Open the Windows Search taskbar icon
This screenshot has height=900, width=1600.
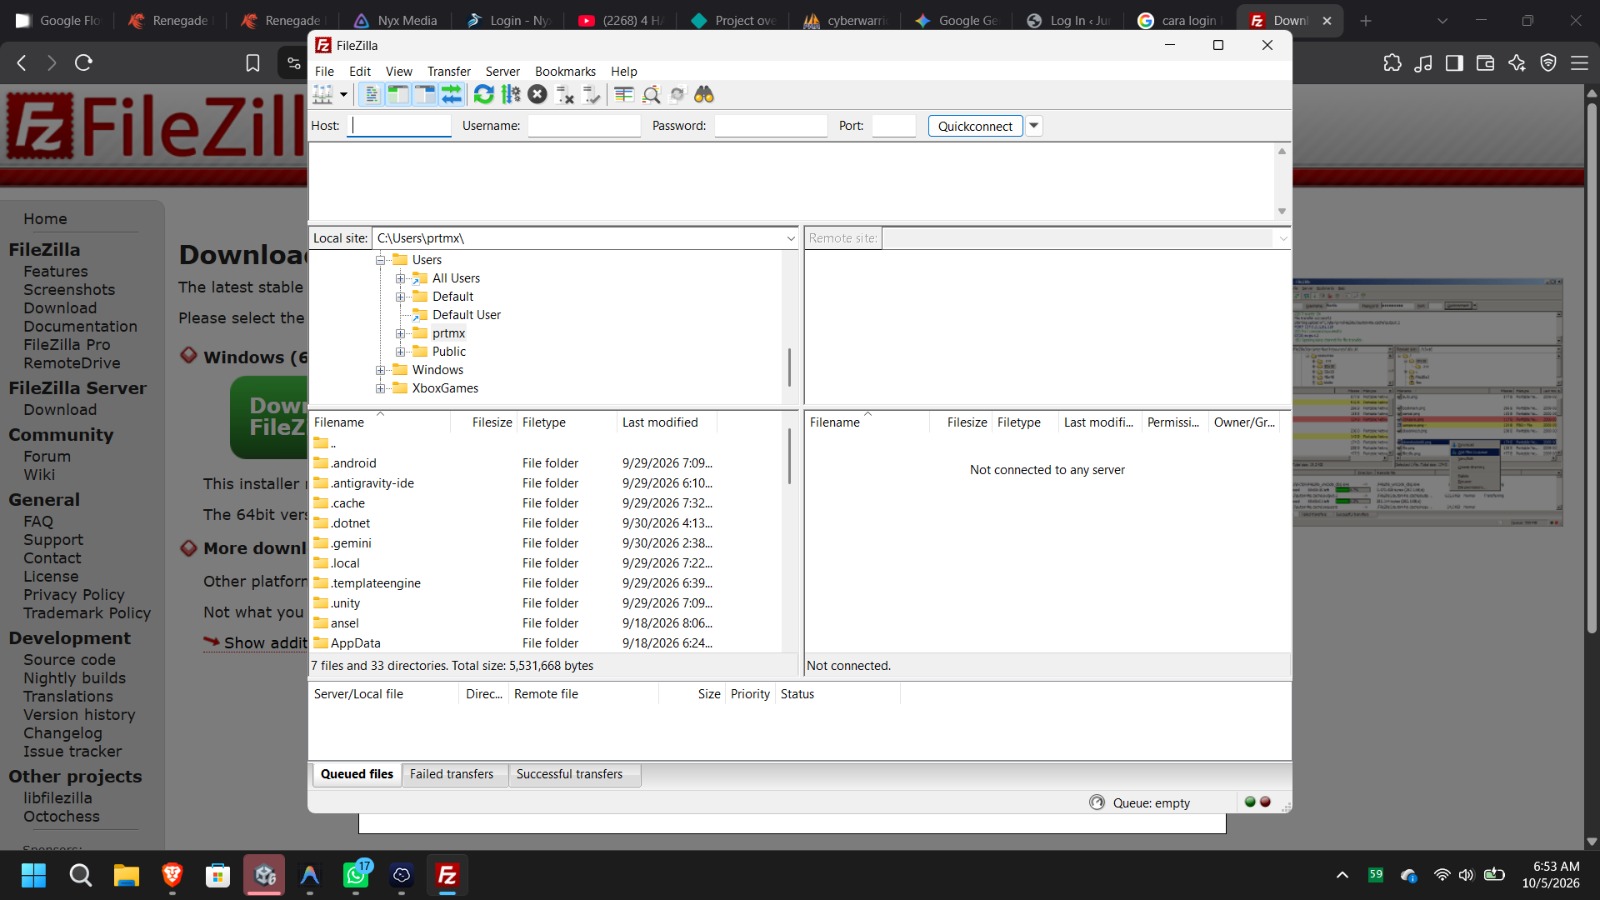[x=80, y=875]
